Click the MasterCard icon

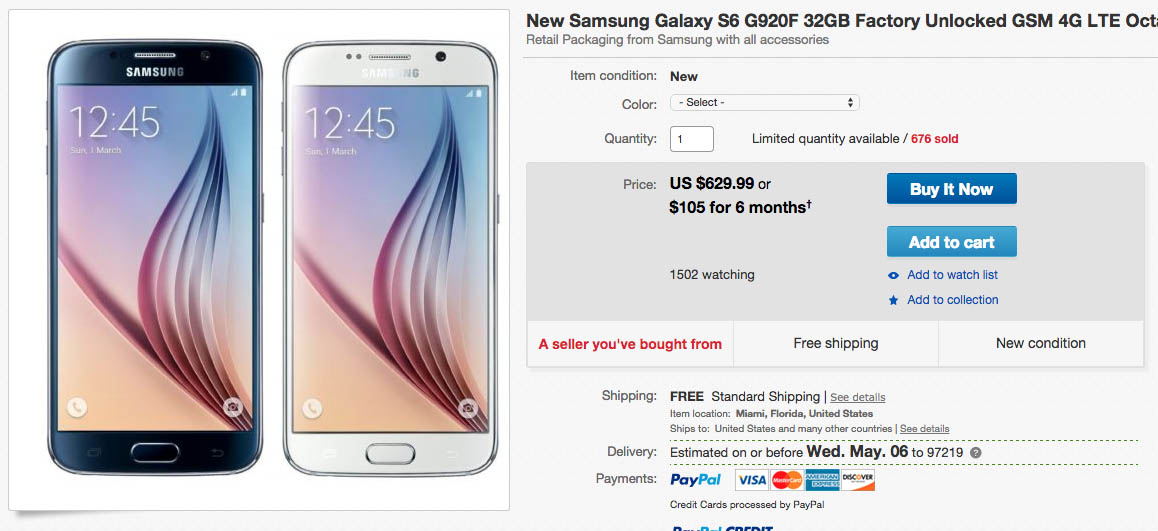tap(787, 481)
